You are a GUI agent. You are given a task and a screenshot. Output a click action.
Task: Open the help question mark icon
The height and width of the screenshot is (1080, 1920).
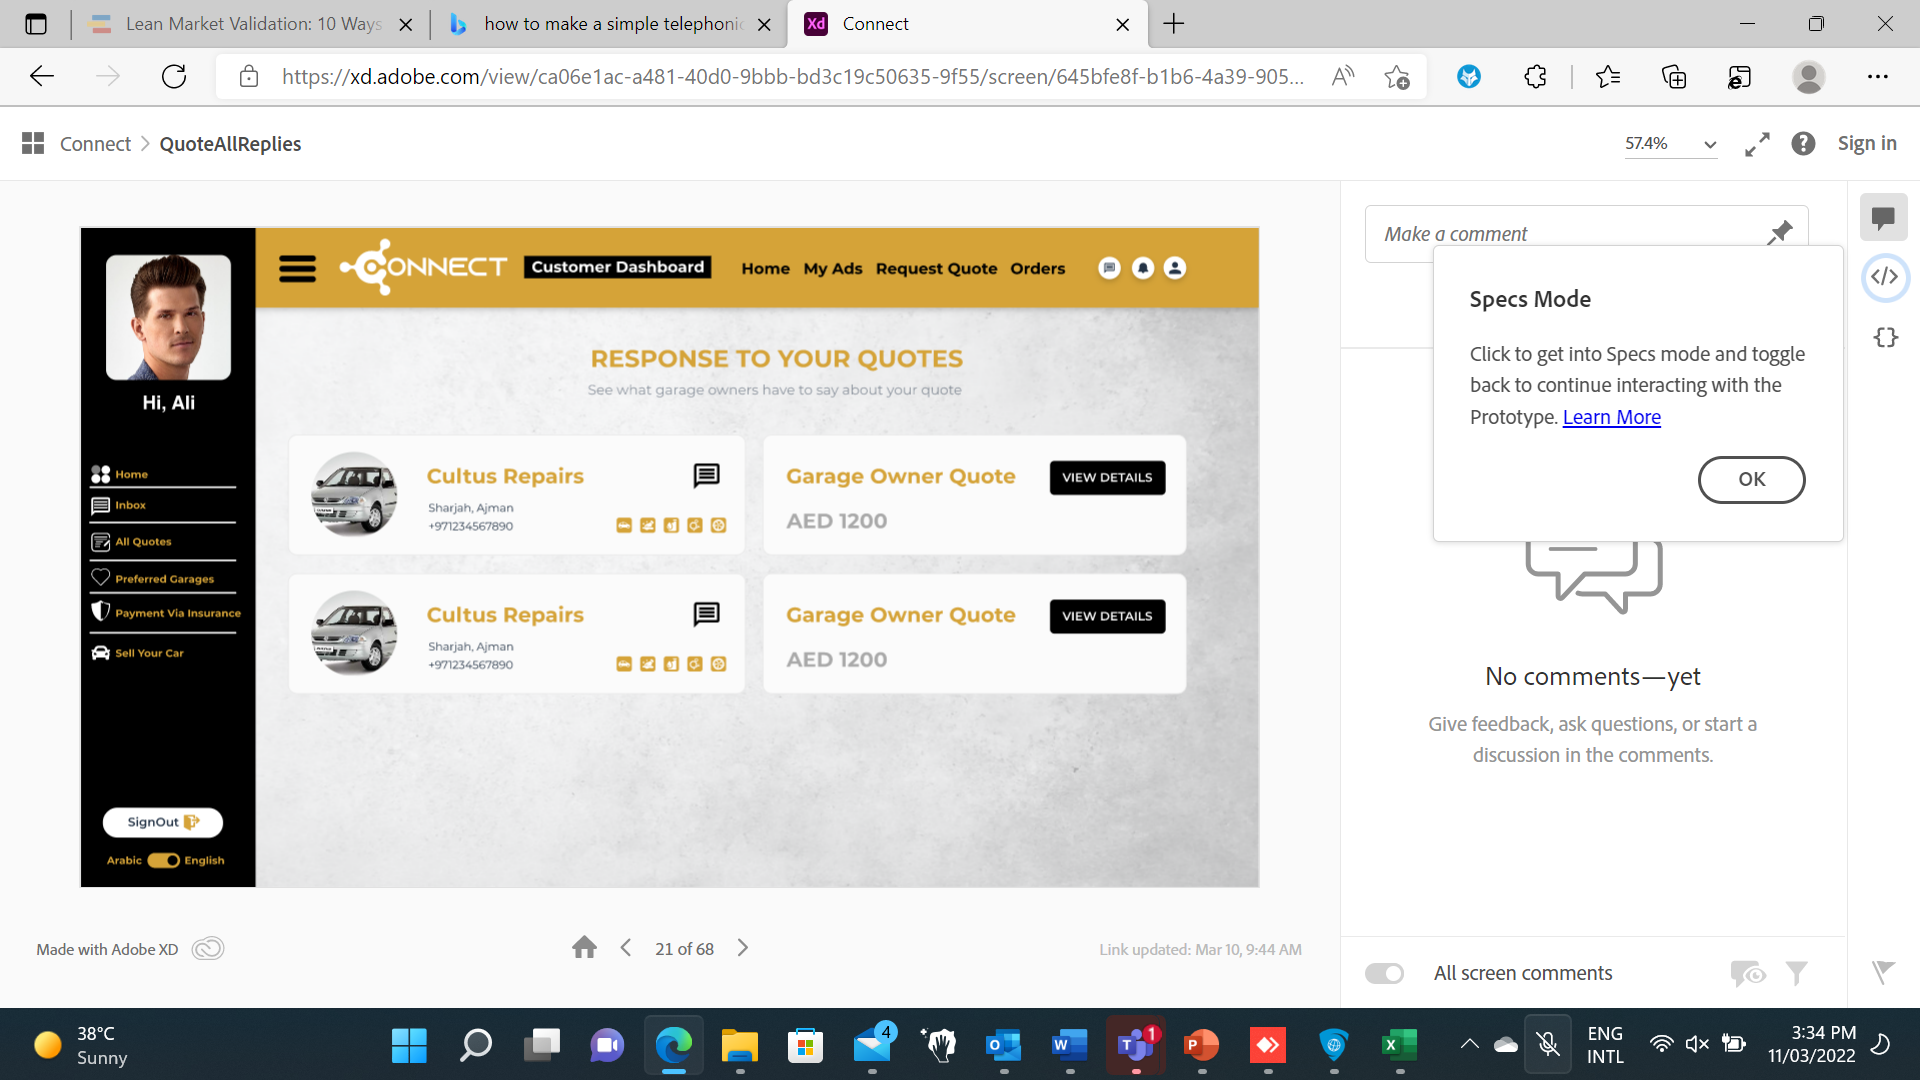(x=1803, y=144)
